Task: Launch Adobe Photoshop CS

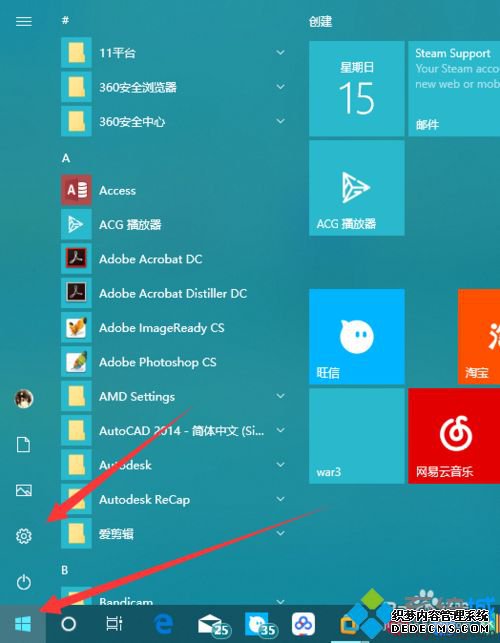Action: (174, 362)
